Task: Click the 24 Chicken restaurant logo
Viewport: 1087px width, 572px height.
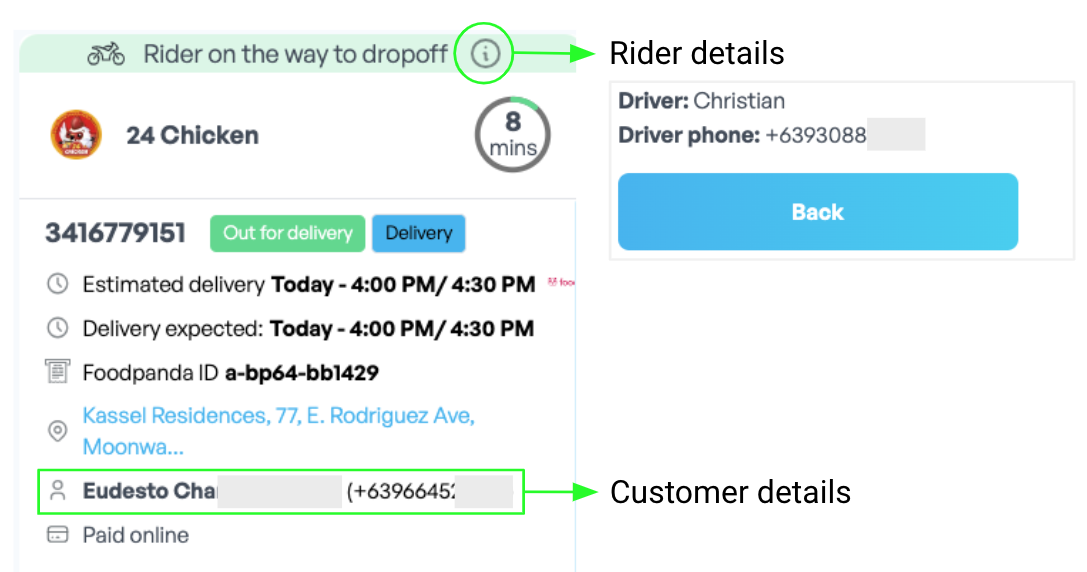Action: 76,135
